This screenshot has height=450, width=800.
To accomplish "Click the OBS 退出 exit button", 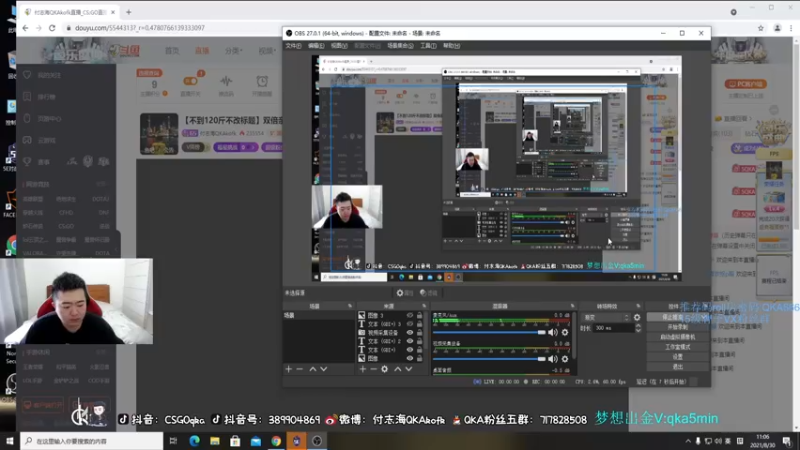I will click(x=678, y=366).
